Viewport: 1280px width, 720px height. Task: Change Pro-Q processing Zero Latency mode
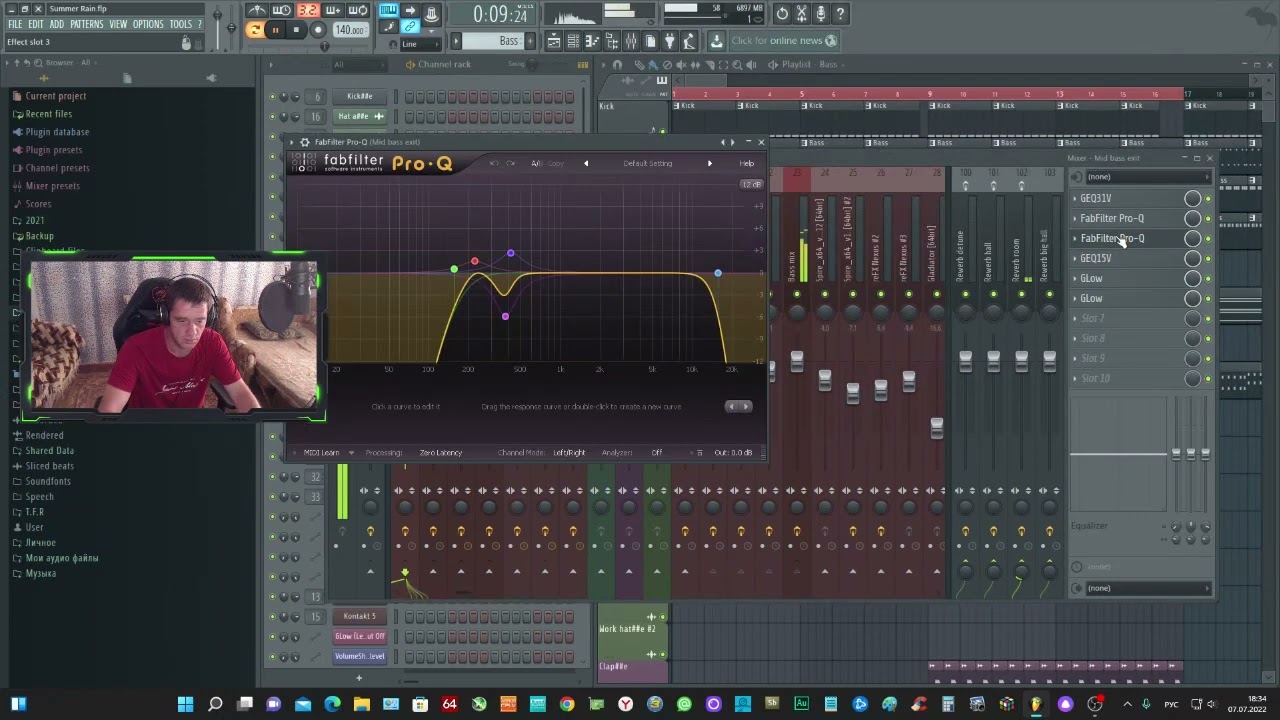[x=441, y=453]
